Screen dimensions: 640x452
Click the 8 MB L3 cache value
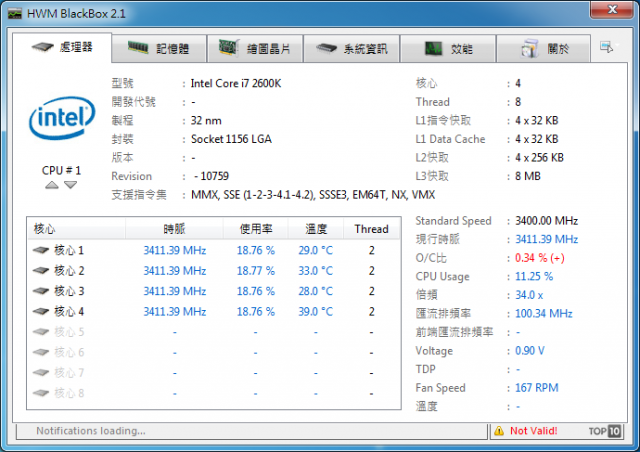click(528, 176)
